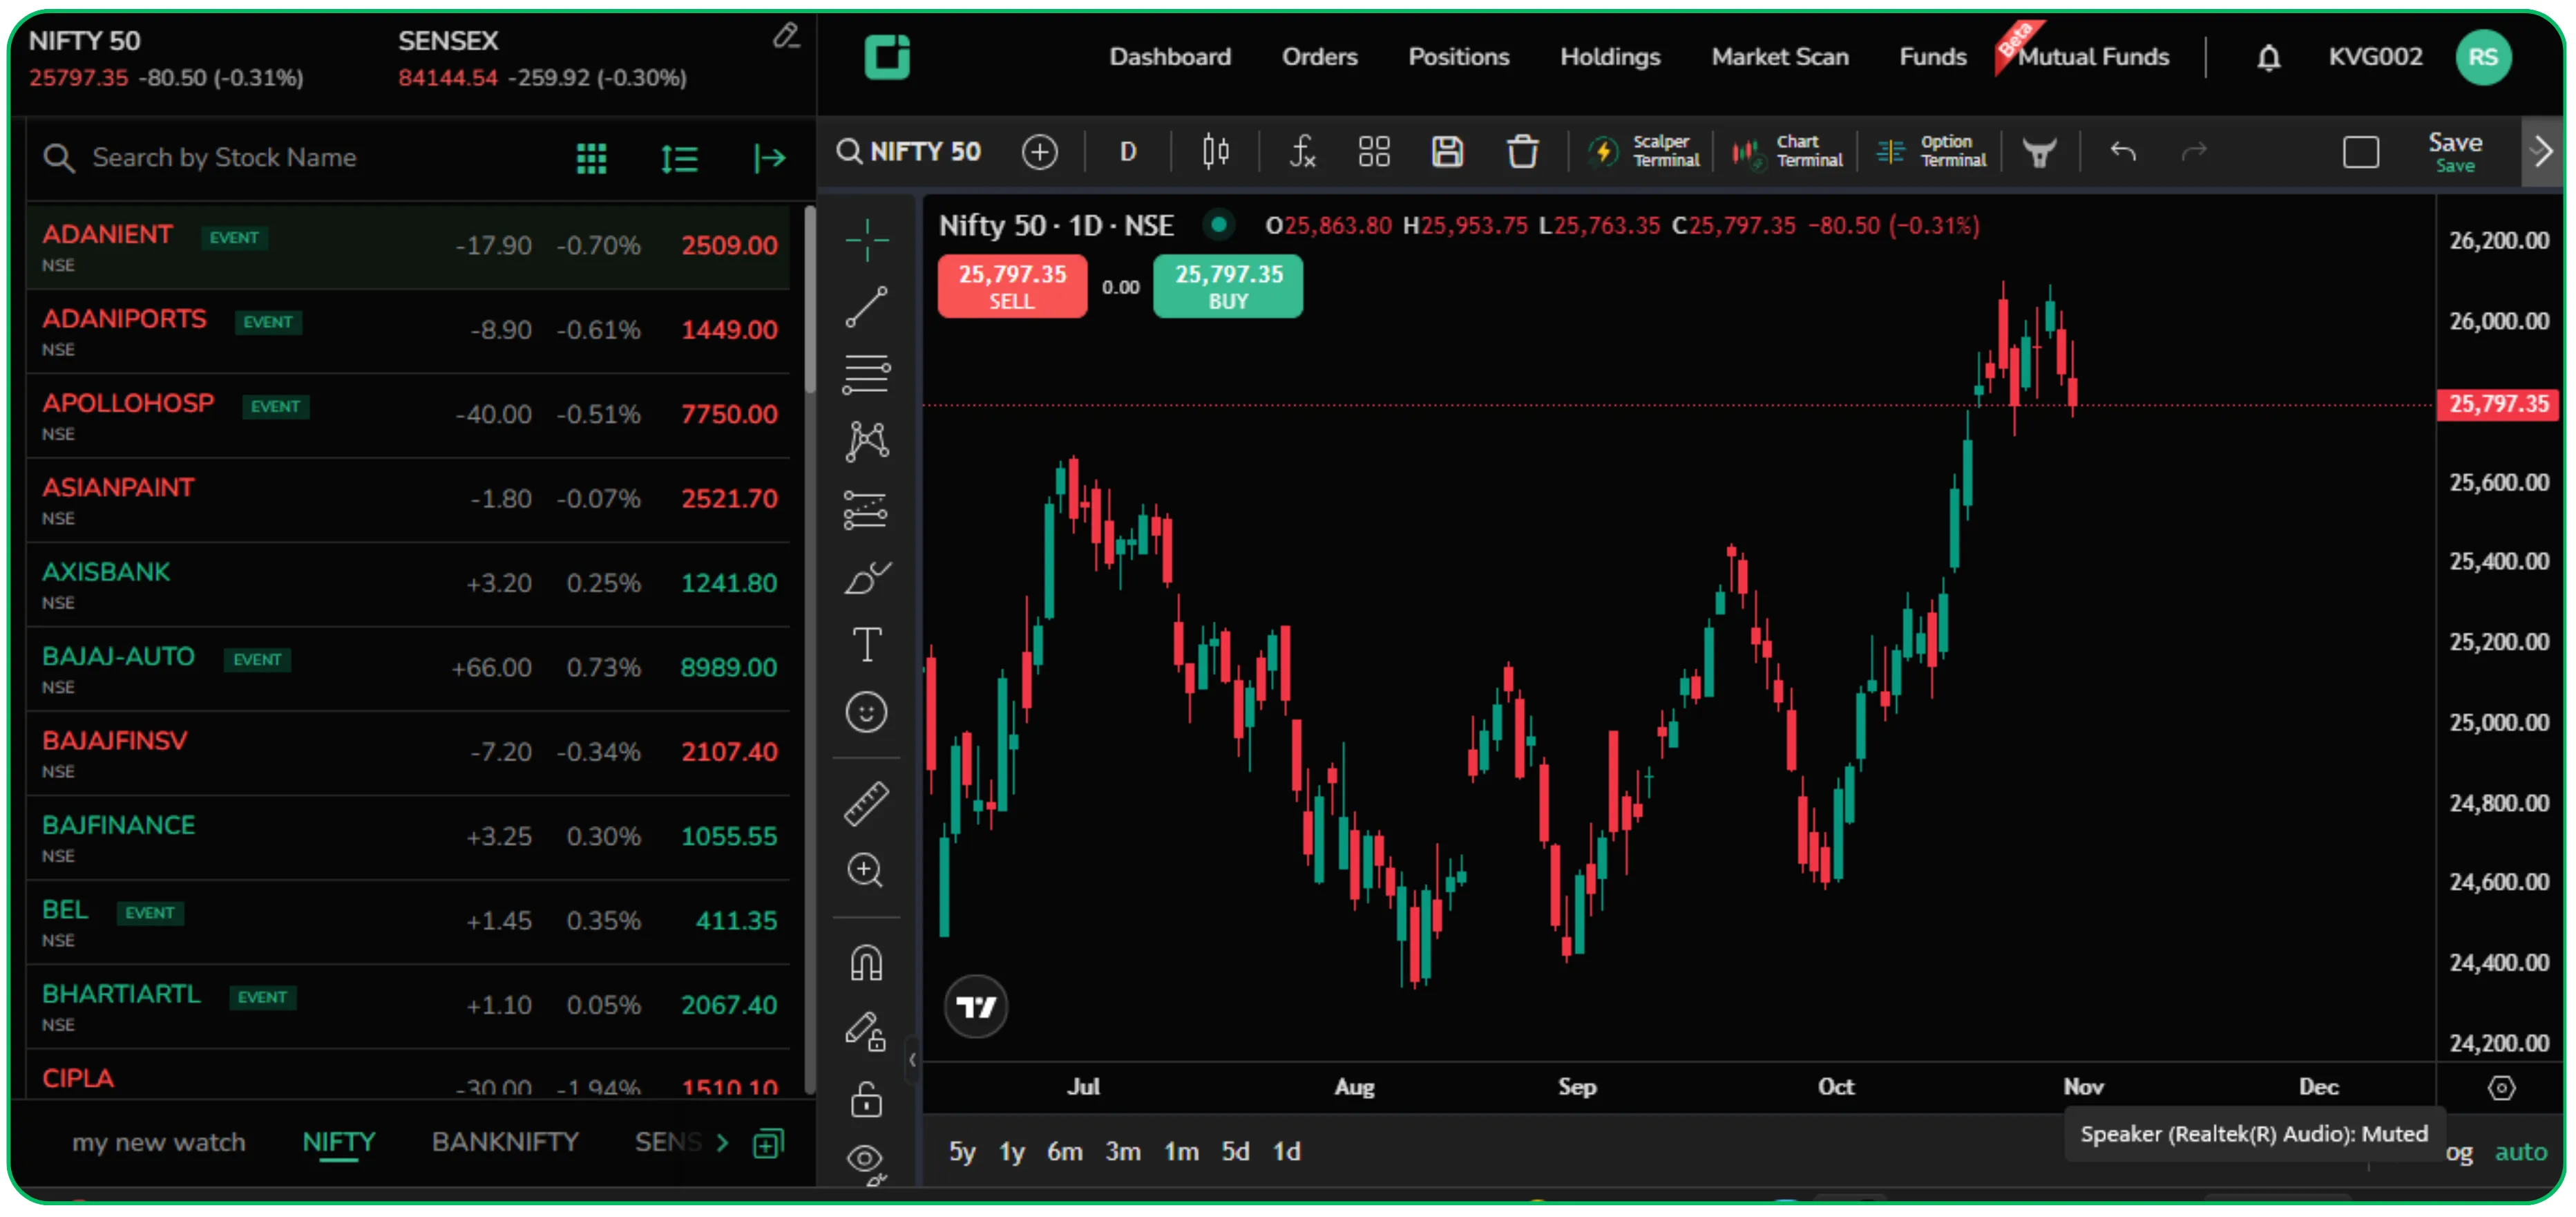The height and width of the screenshot is (1217, 2576).
Task: Switch to the BANKNIFTY watchlist tab
Action: [505, 1141]
